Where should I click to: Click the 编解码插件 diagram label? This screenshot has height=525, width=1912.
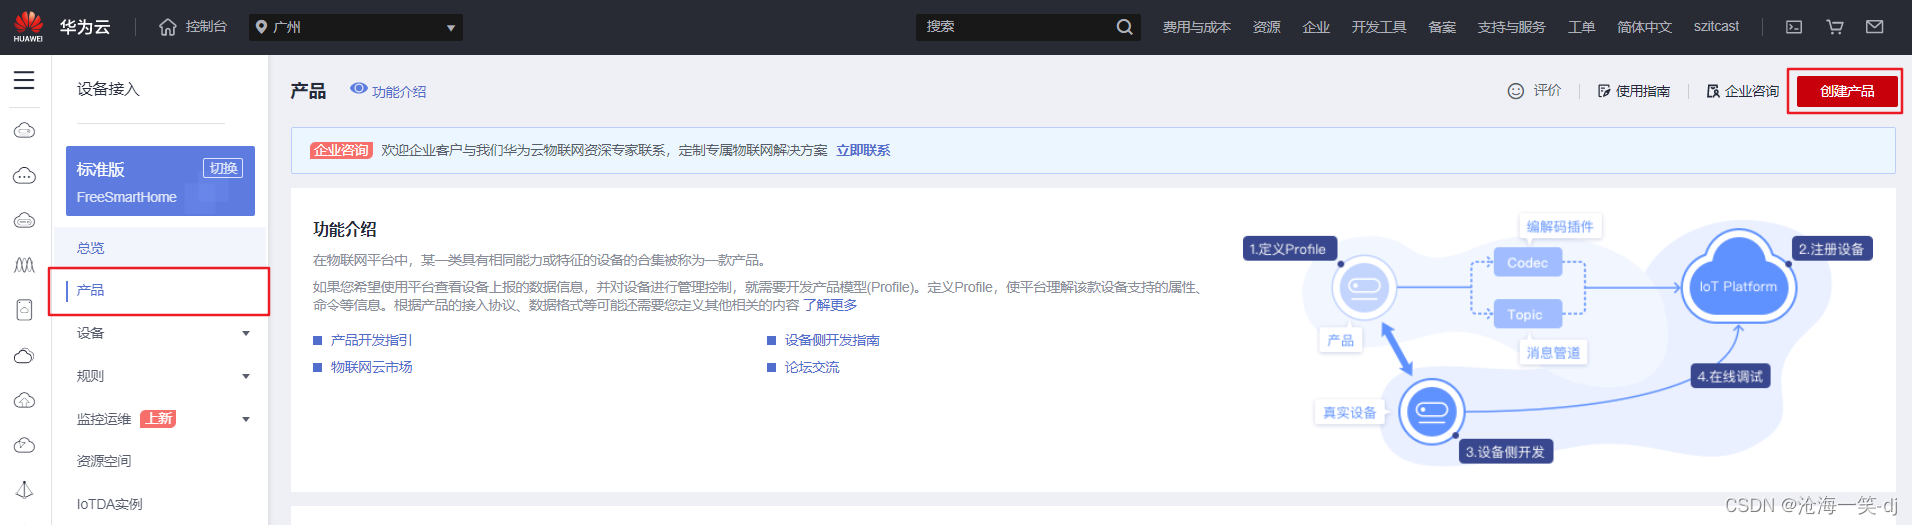1560,227
